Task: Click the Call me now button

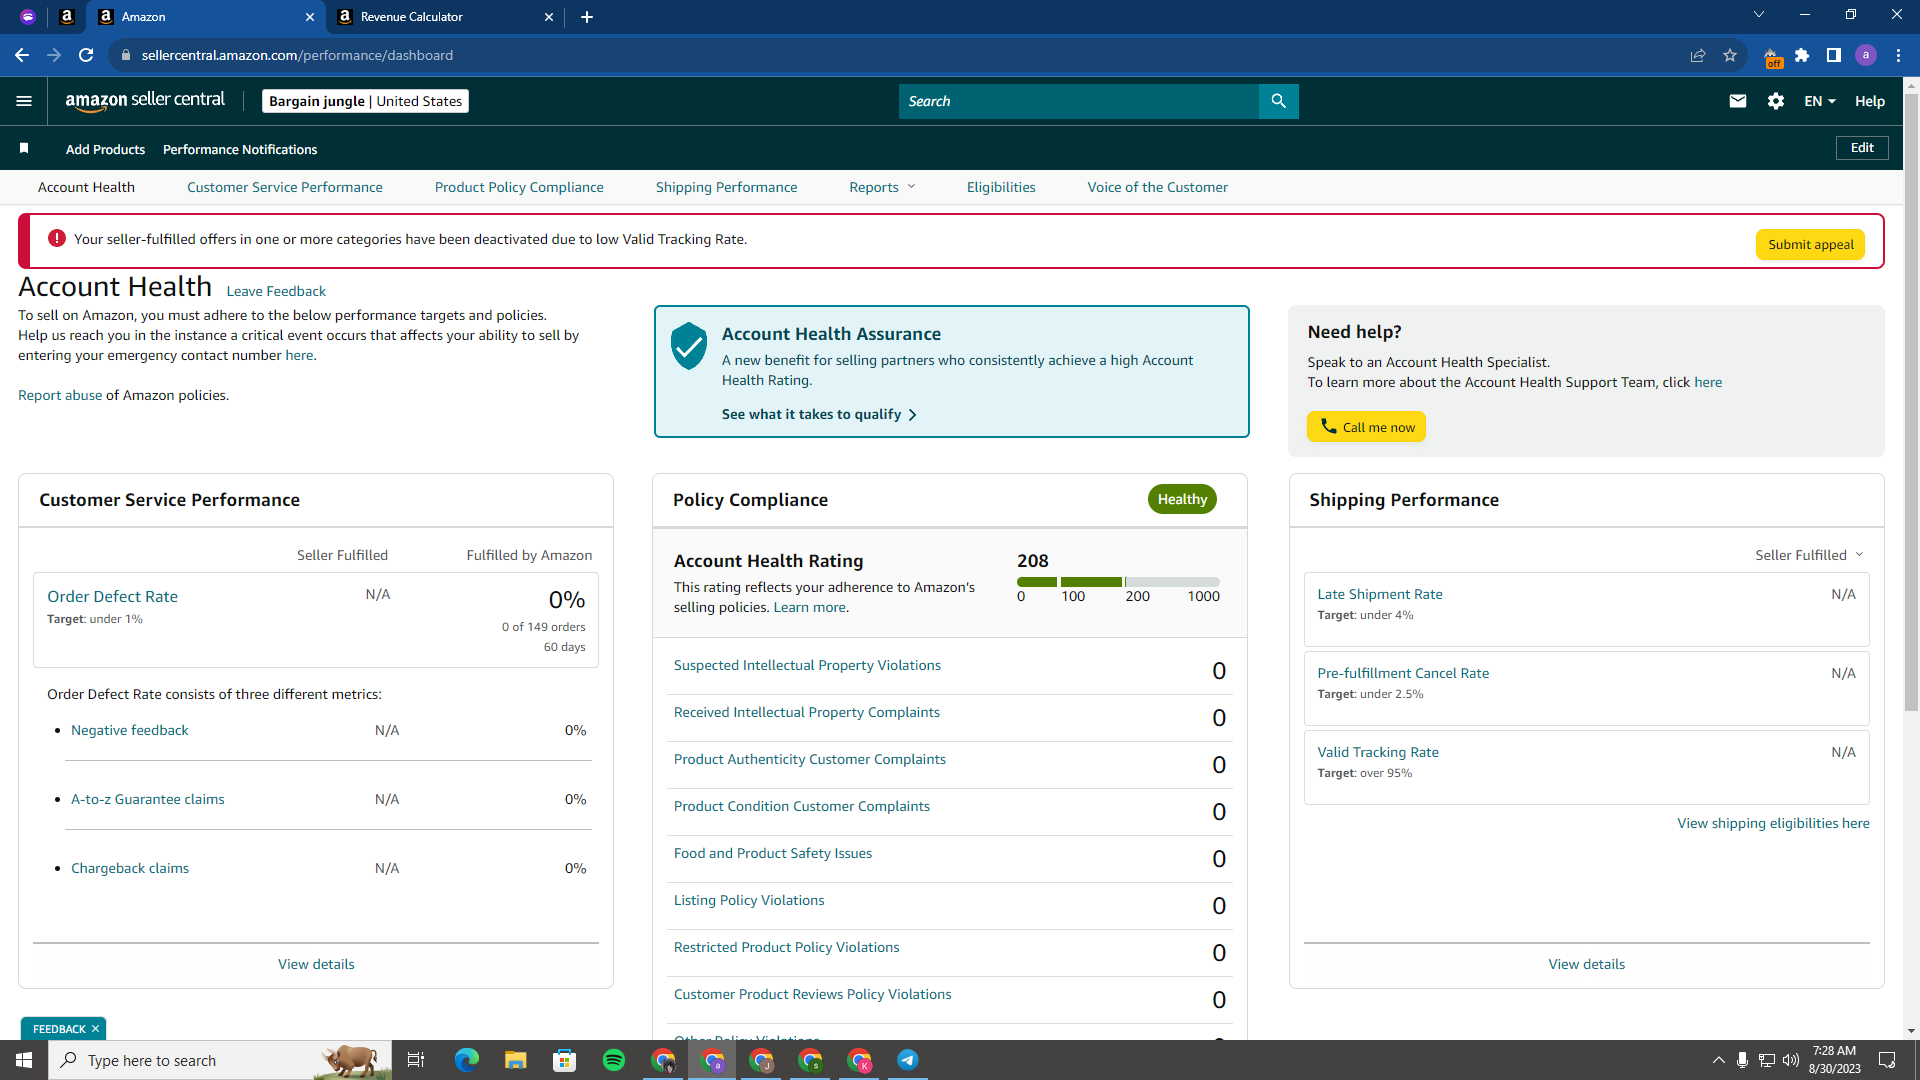Action: coord(1366,427)
